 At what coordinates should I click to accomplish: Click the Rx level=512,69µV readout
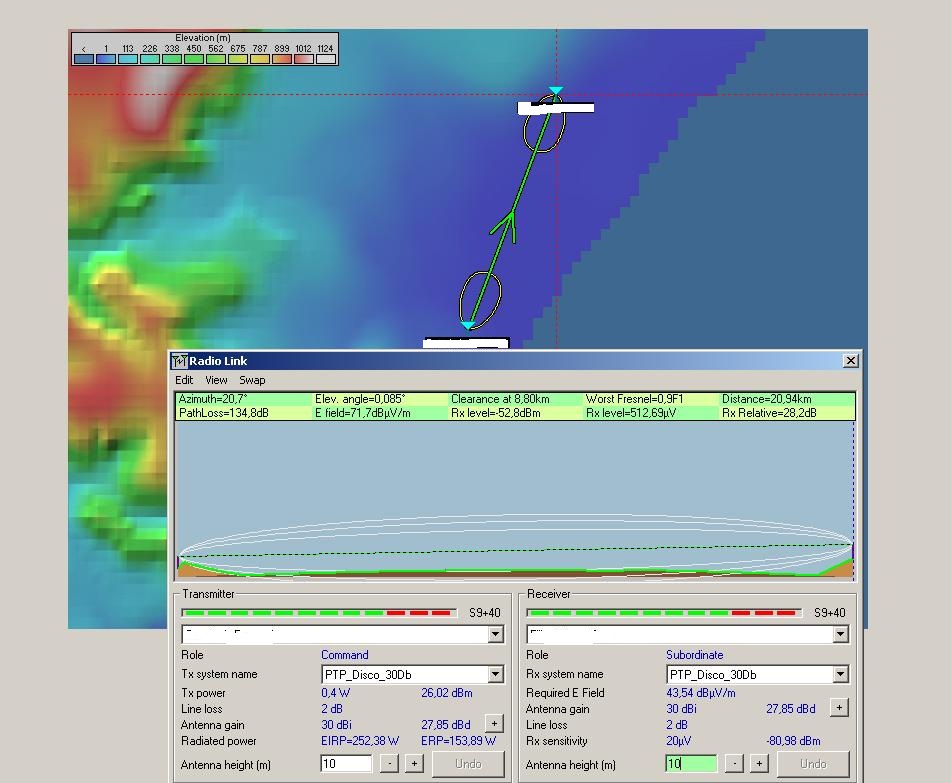[630, 413]
